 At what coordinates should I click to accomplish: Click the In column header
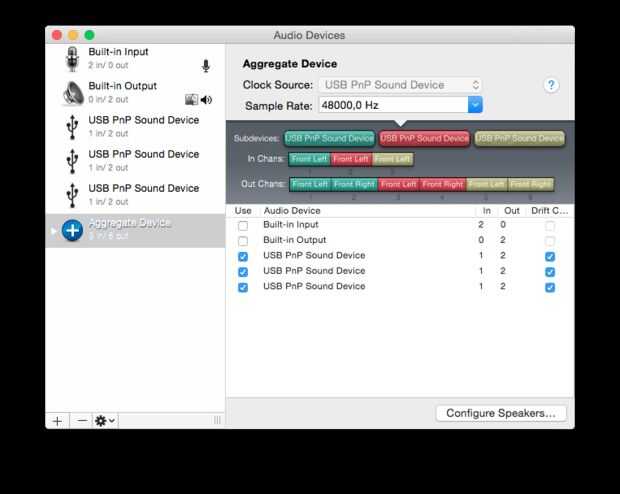[x=487, y=211]
